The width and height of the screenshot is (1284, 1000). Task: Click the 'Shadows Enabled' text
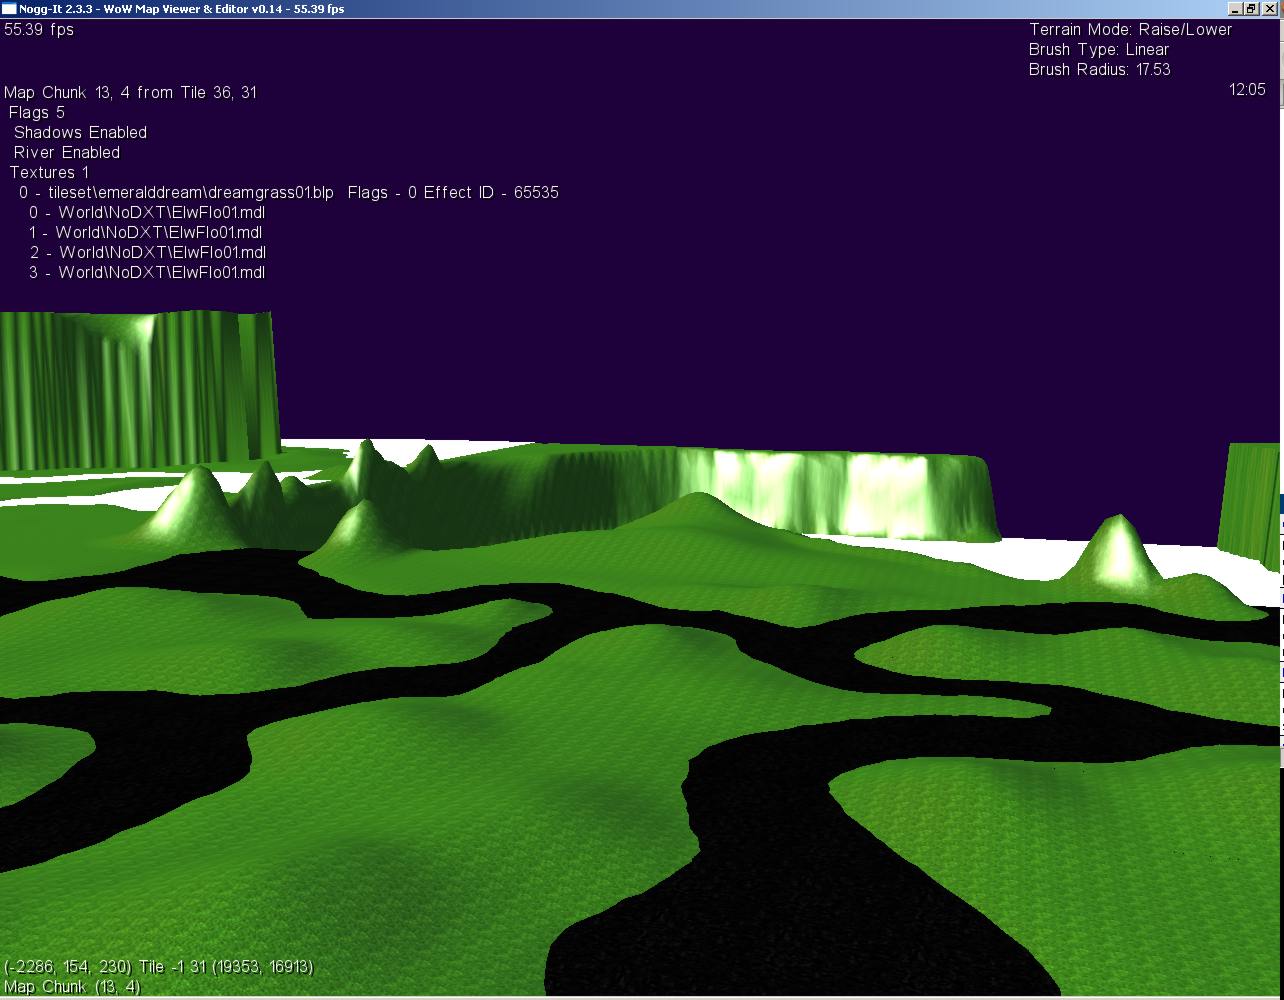[x=80, y=132]
